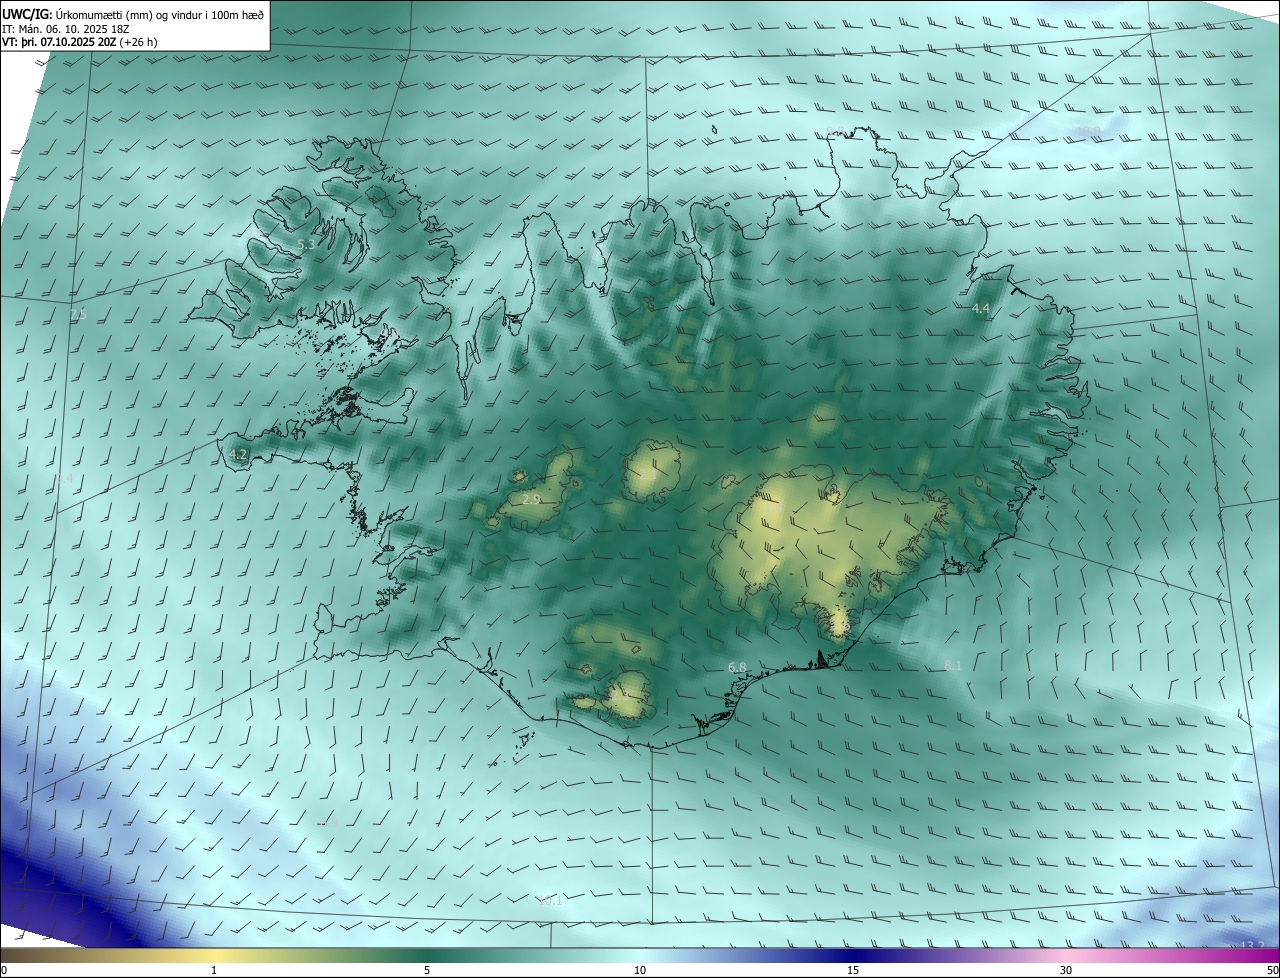Click the 4.4 value in northeast Iceland
This screenshot has width=1280, height=978.
(980, 309)
